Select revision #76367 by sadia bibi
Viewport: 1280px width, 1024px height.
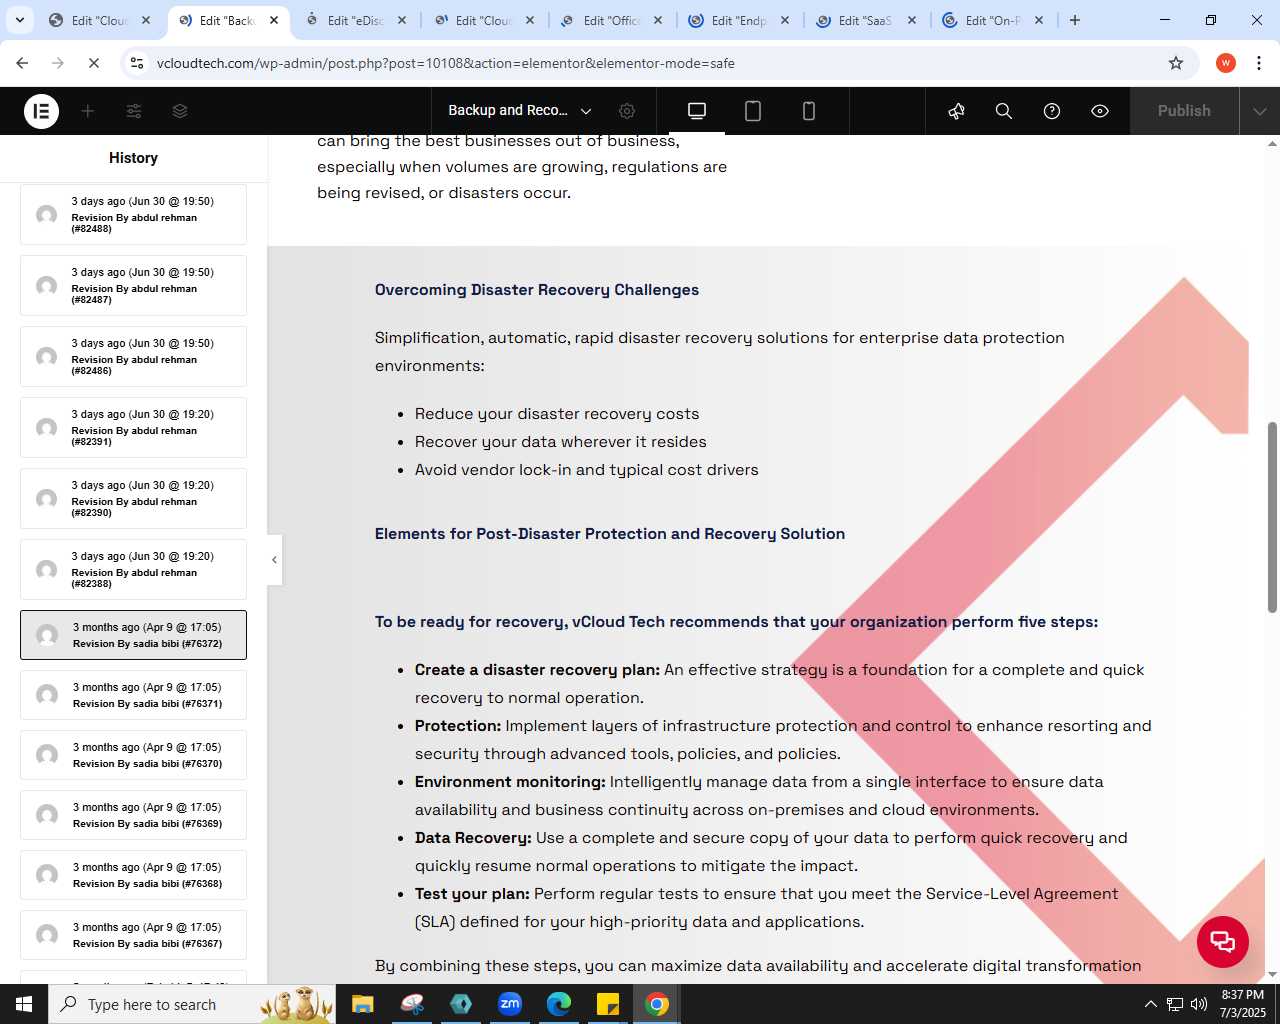point(133,935)
